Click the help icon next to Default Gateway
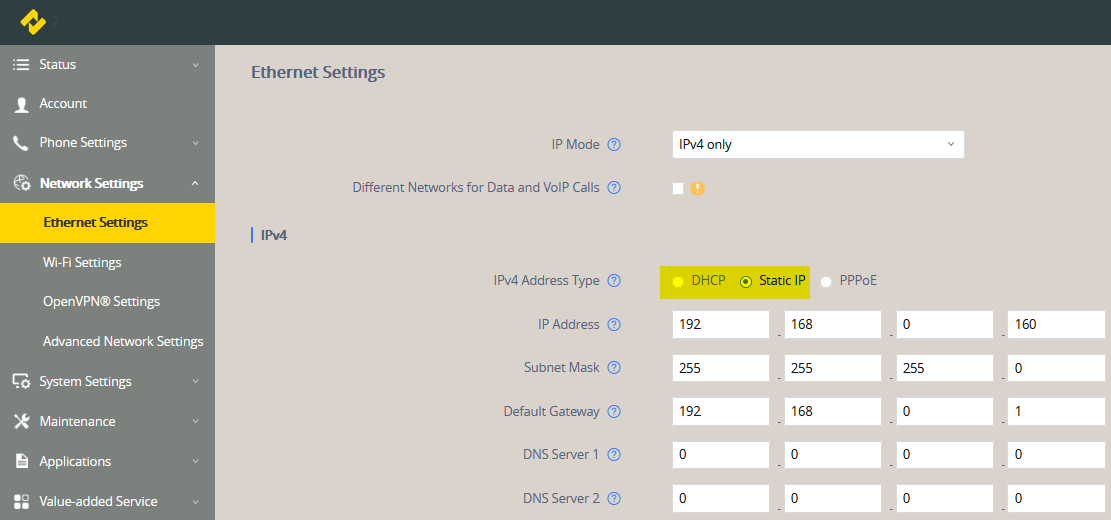1111x520 pixels. [x=614, y=411]
